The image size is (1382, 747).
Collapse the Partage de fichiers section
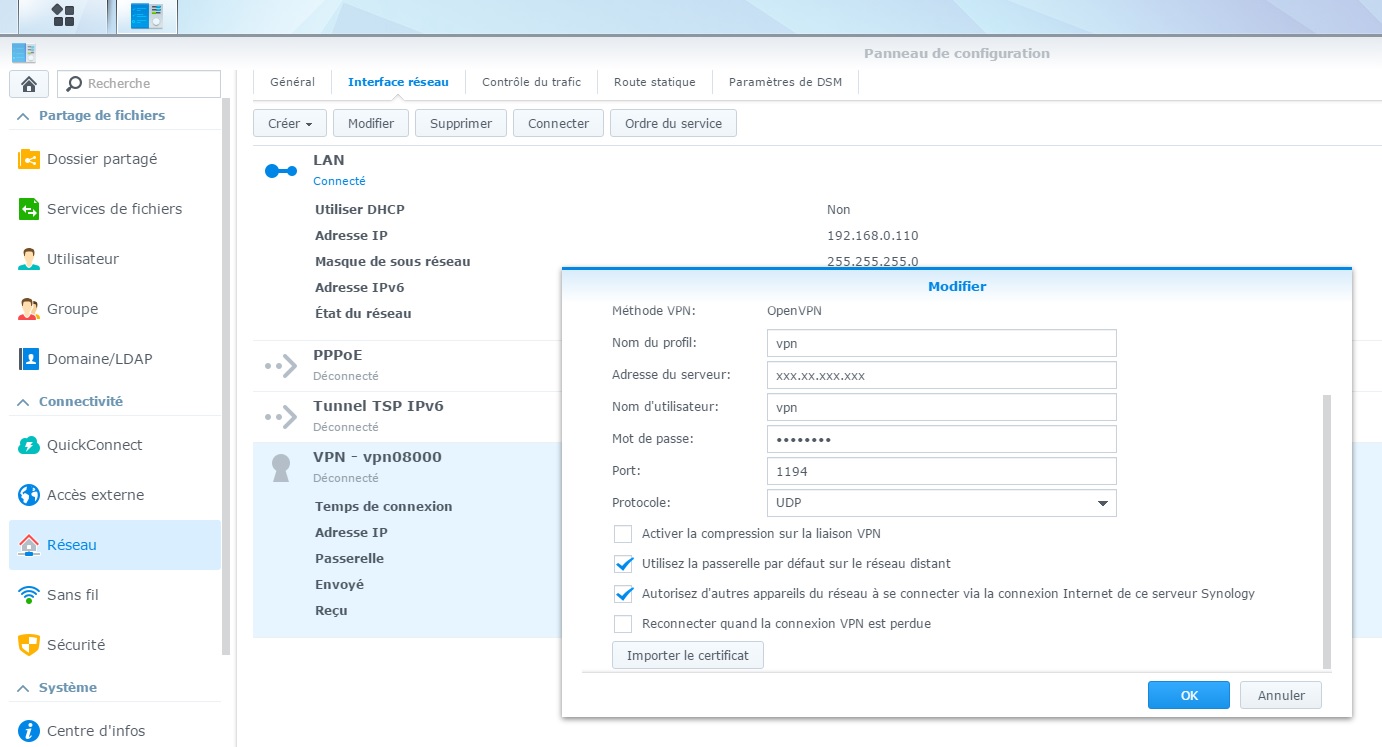[24, 116]
